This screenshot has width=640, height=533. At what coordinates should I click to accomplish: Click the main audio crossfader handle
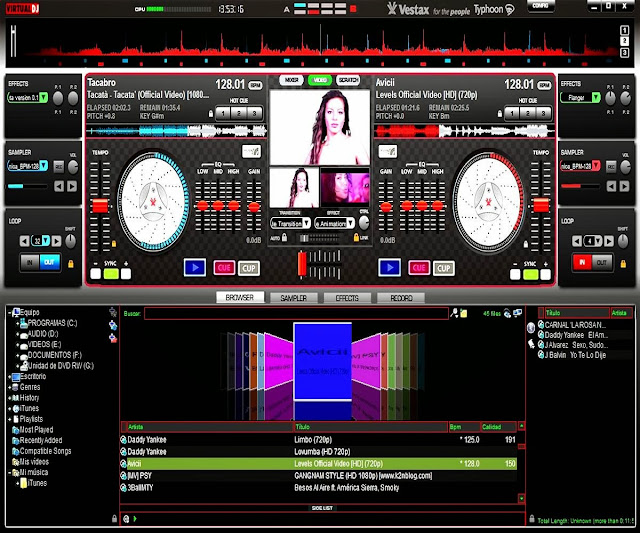[302, 264]
